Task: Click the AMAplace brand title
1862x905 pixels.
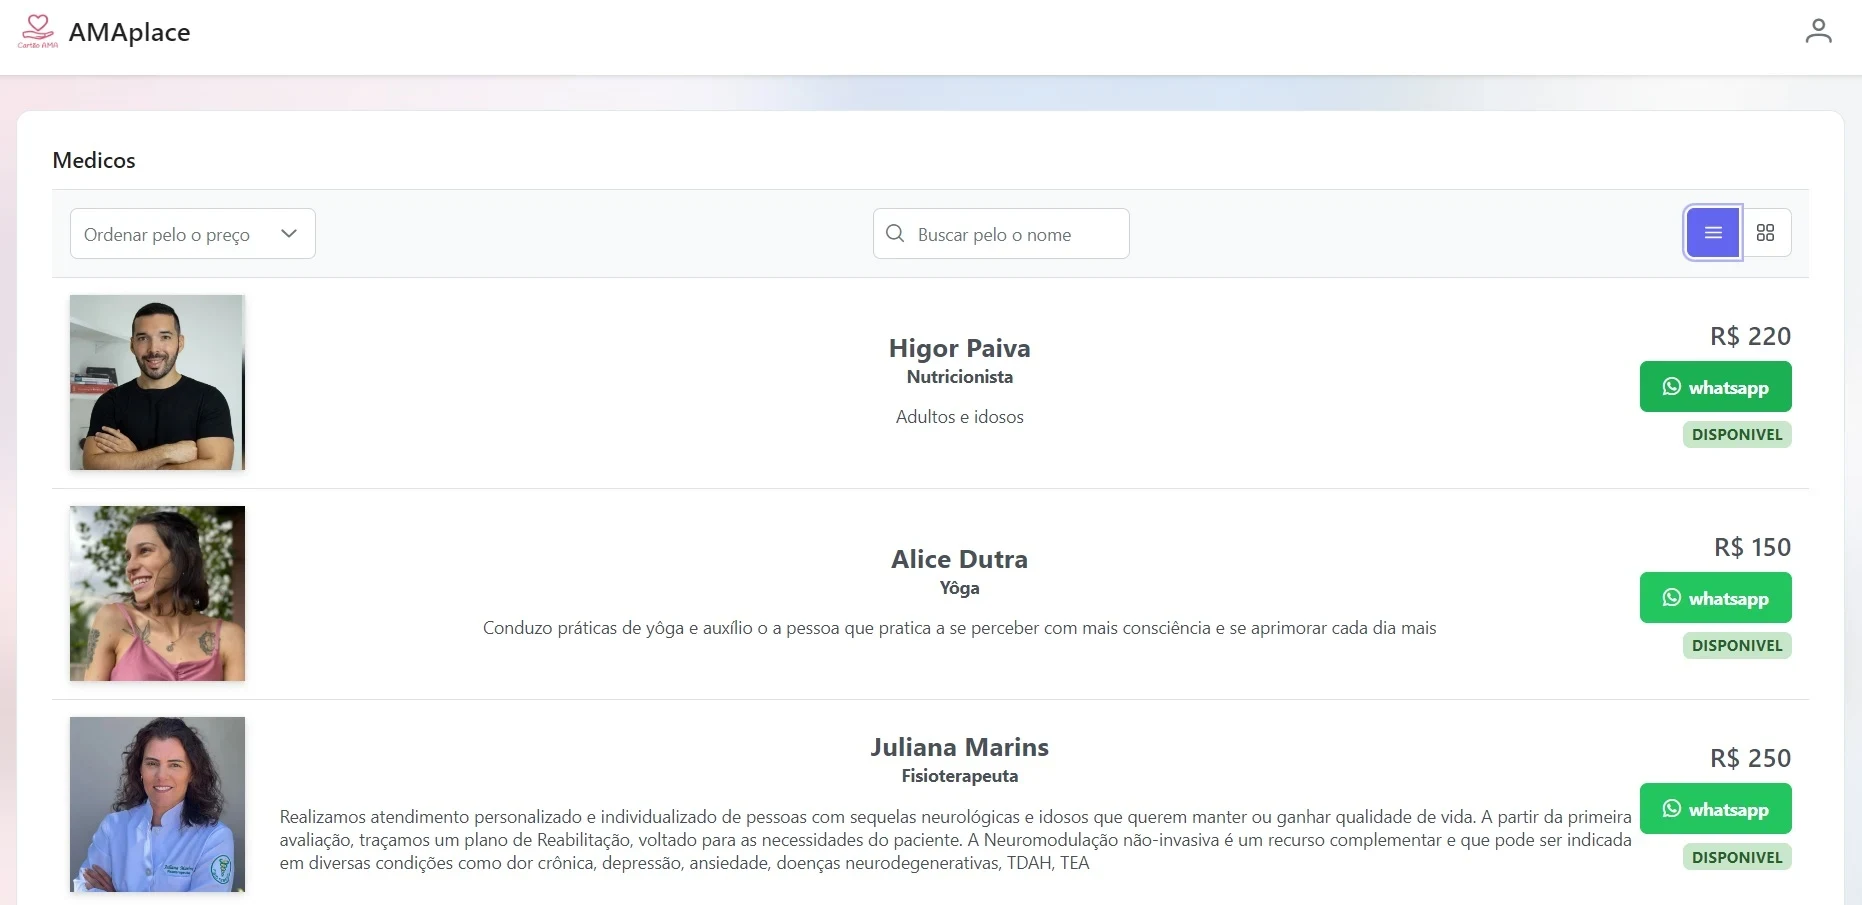Action: (129, 32)
